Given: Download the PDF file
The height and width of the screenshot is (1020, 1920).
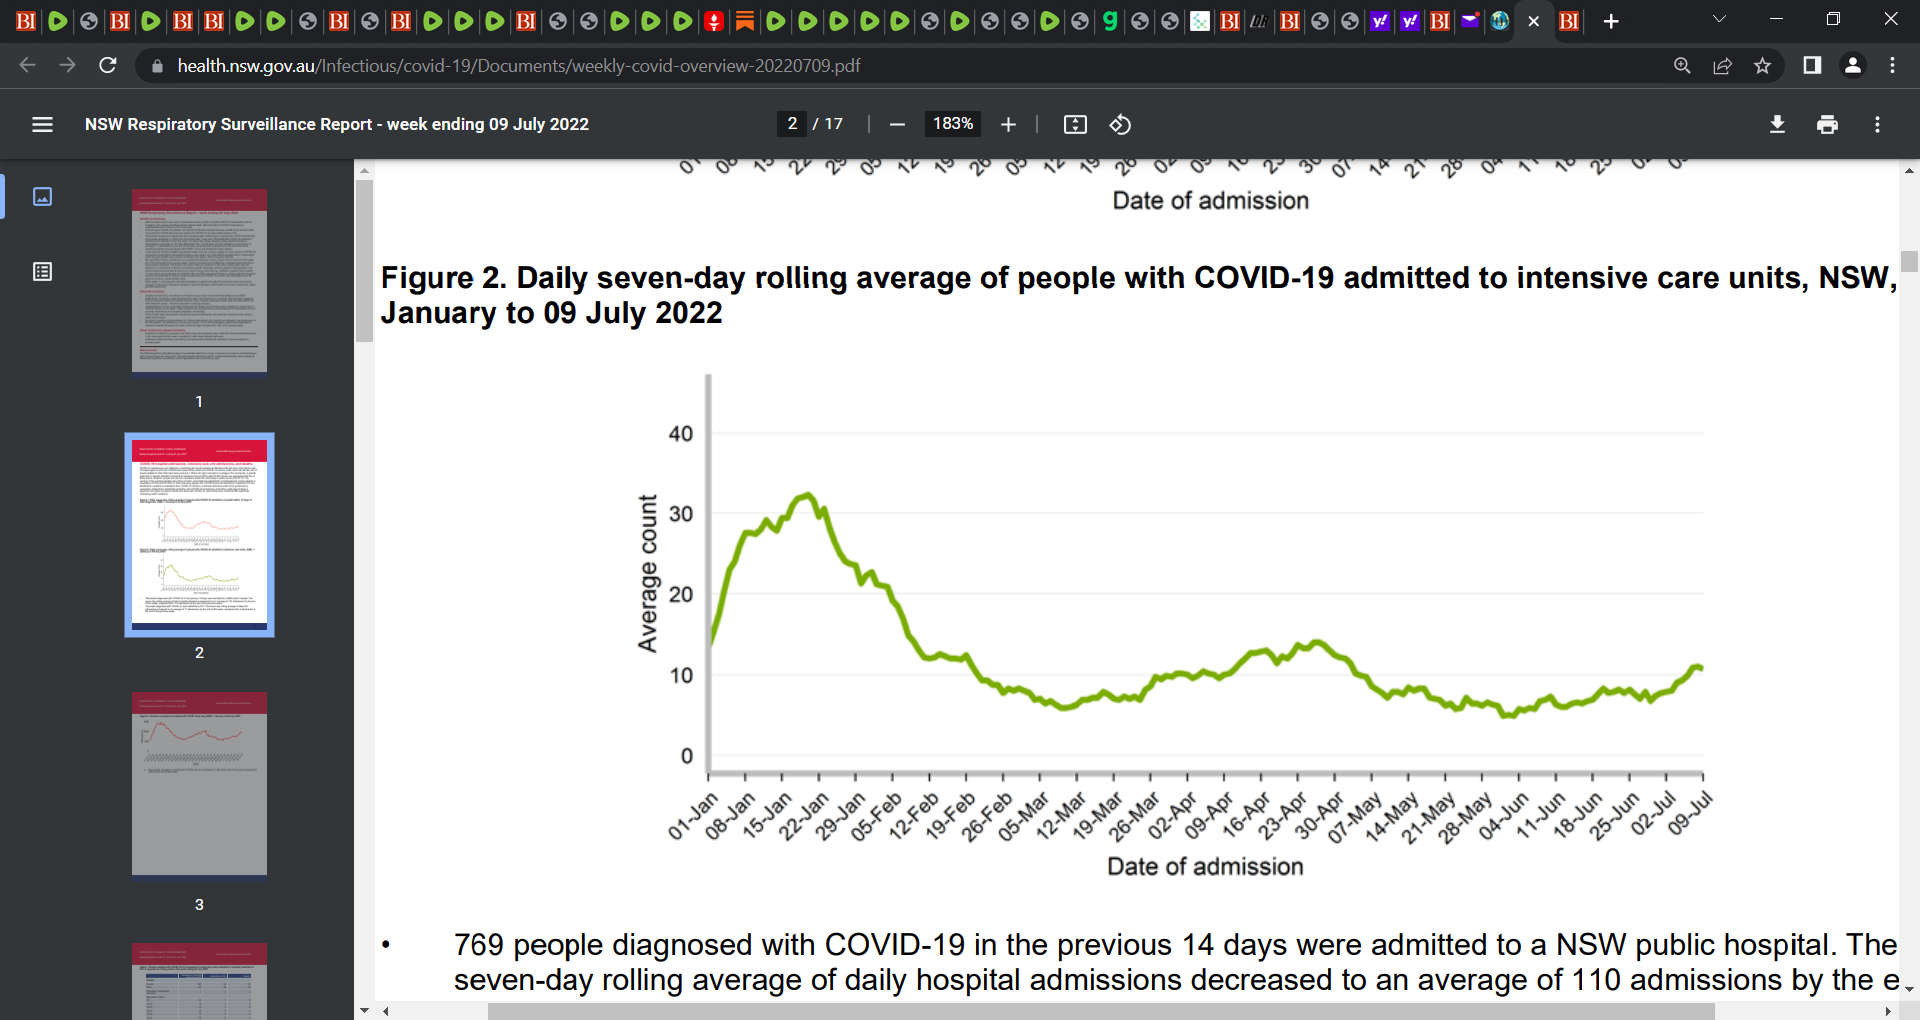Looking at the screenshot, I should 1777,124.
